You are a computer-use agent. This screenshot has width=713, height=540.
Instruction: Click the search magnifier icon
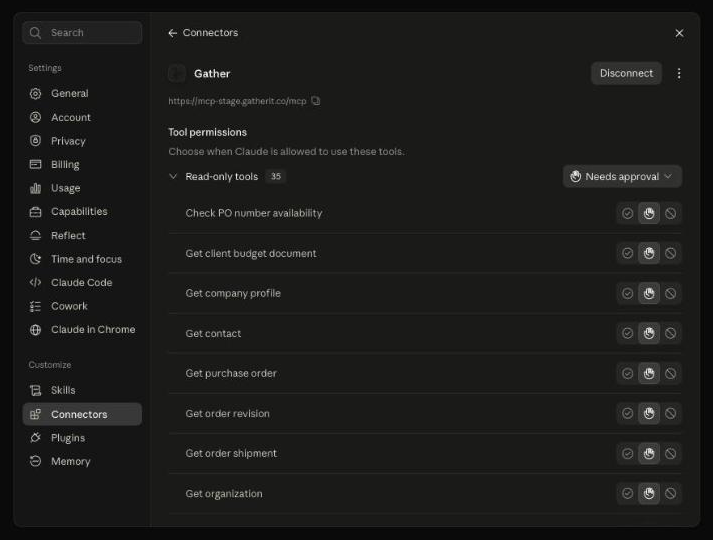(35, 33)
